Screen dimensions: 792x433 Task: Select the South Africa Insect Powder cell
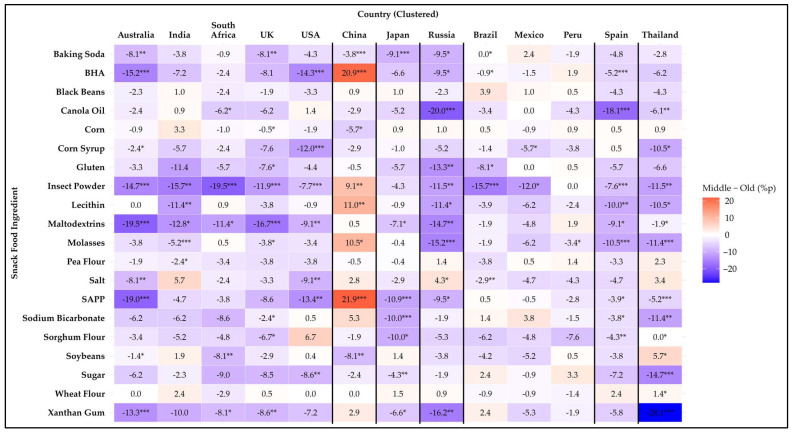click(223, 186)
